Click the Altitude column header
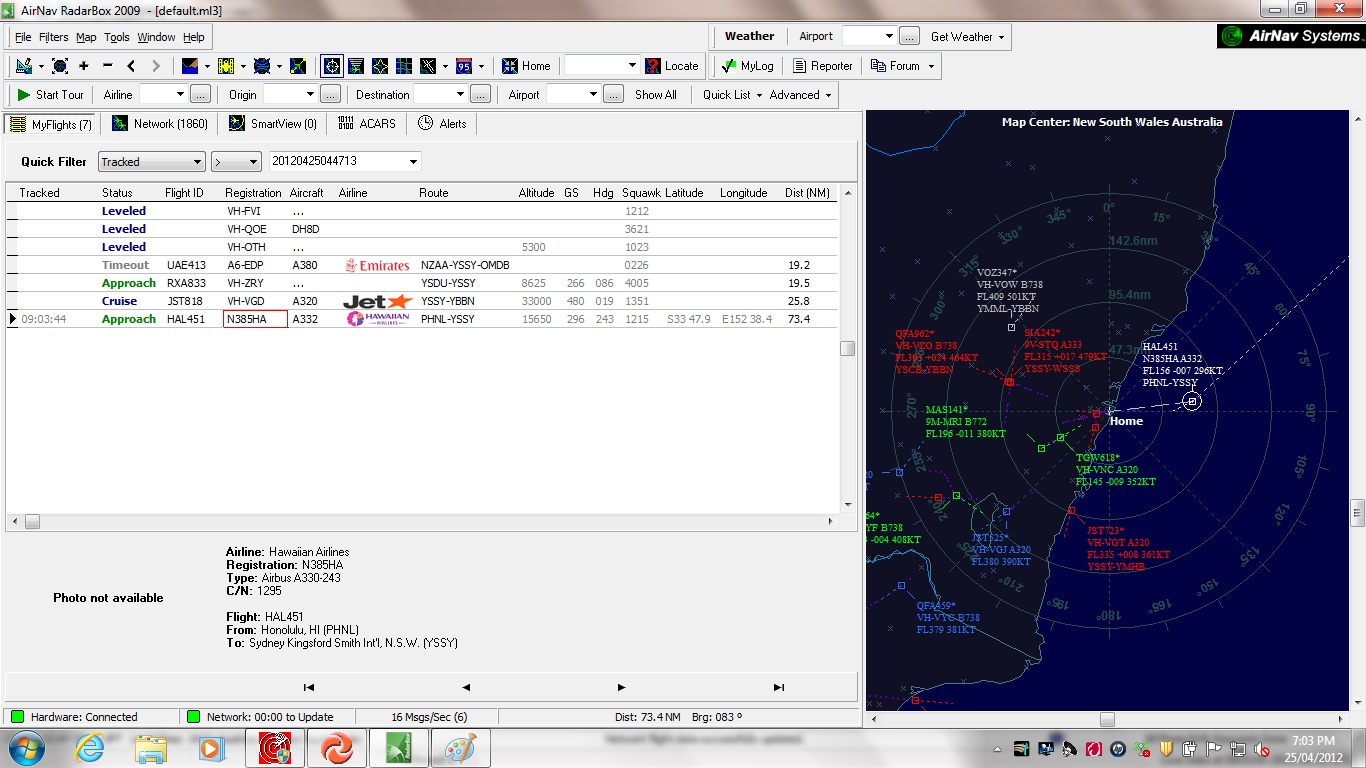Image resolution: width=1366 pixels, height=768 pixels. (x=537, y=193)
